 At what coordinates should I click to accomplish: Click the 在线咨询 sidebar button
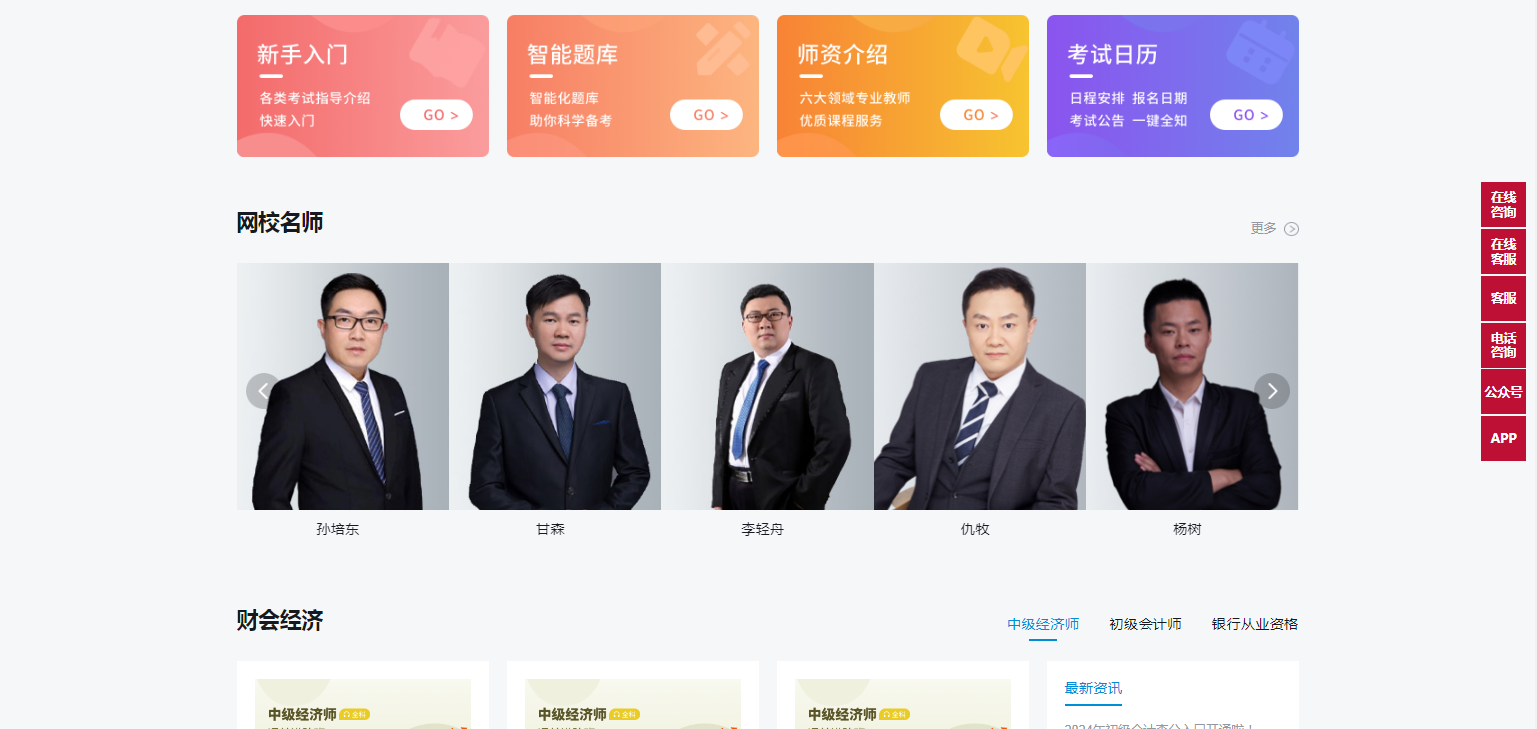point(1503,204)
